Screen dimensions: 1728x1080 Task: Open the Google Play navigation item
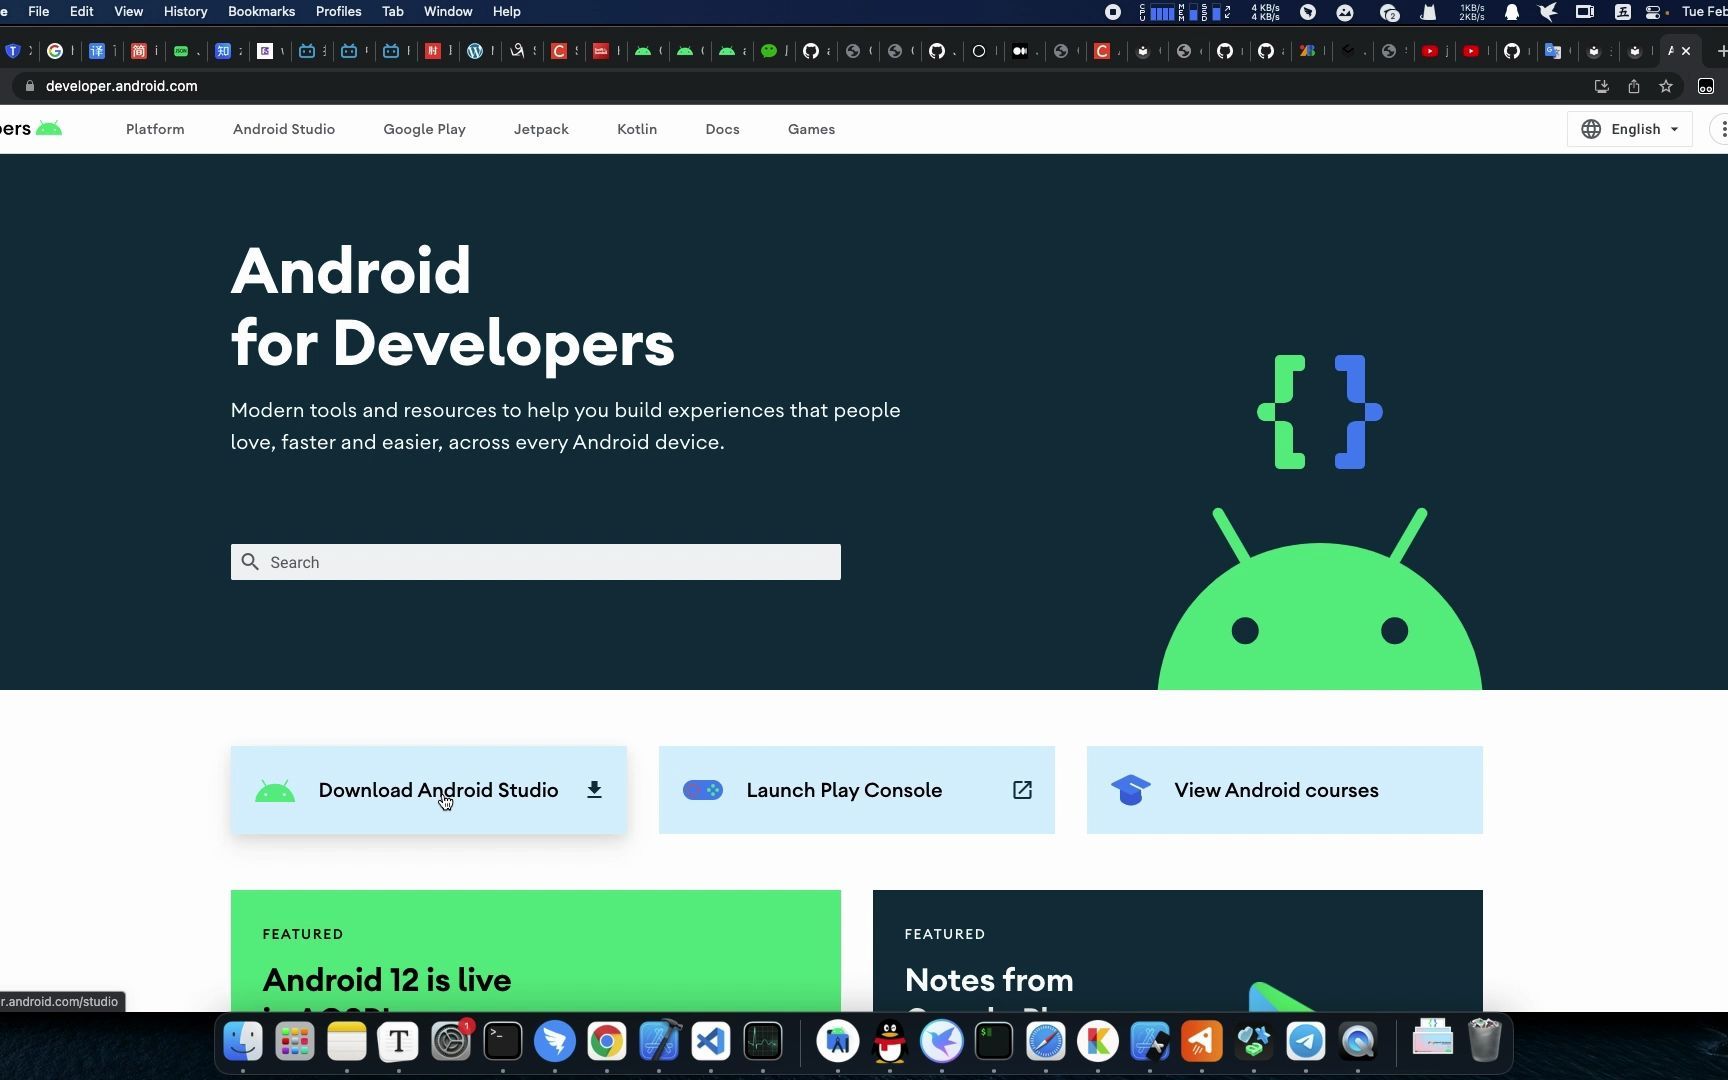(424, 129)
